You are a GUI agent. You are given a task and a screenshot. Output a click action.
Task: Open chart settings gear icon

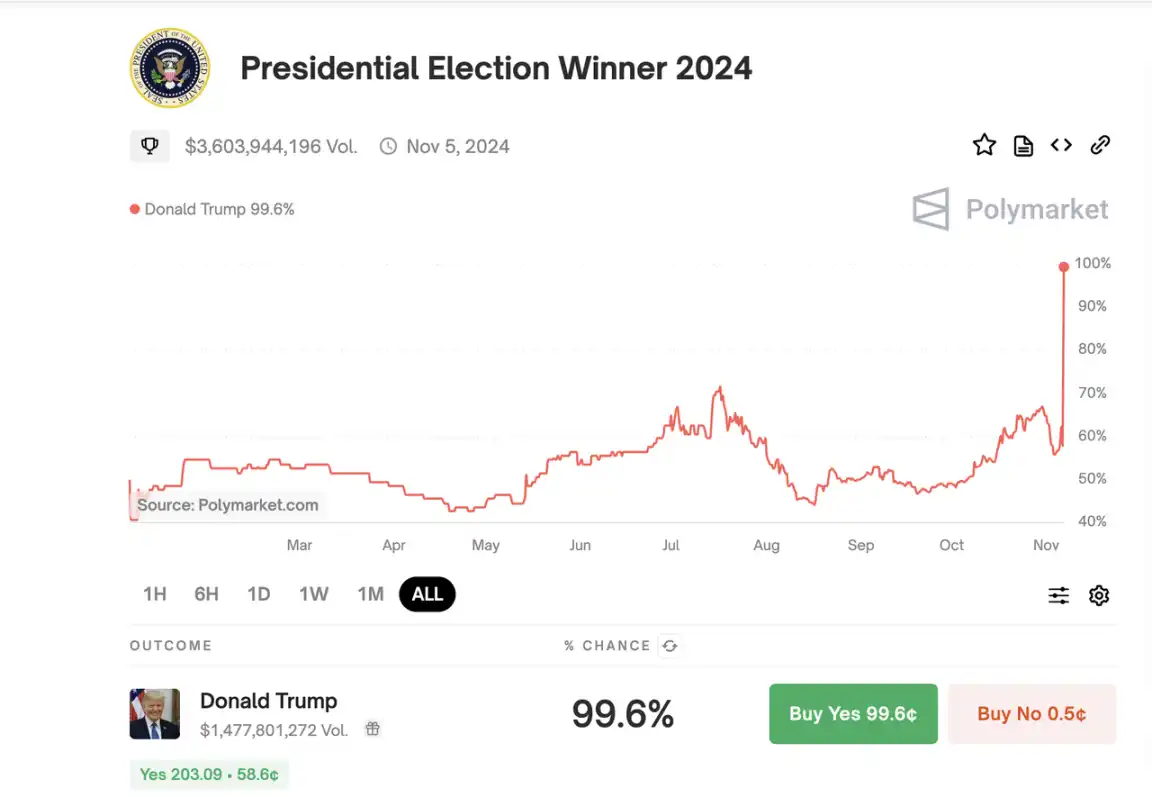tap(1099, 596)
